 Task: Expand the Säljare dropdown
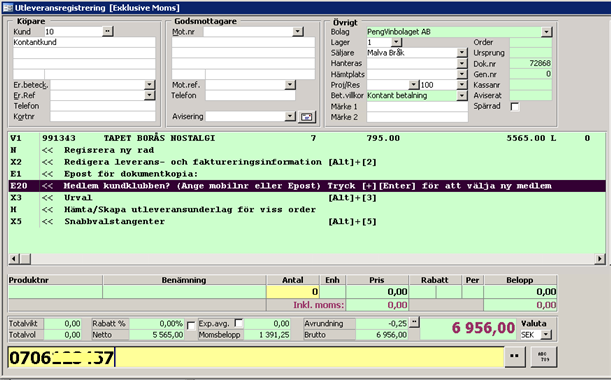pos(462,52)
